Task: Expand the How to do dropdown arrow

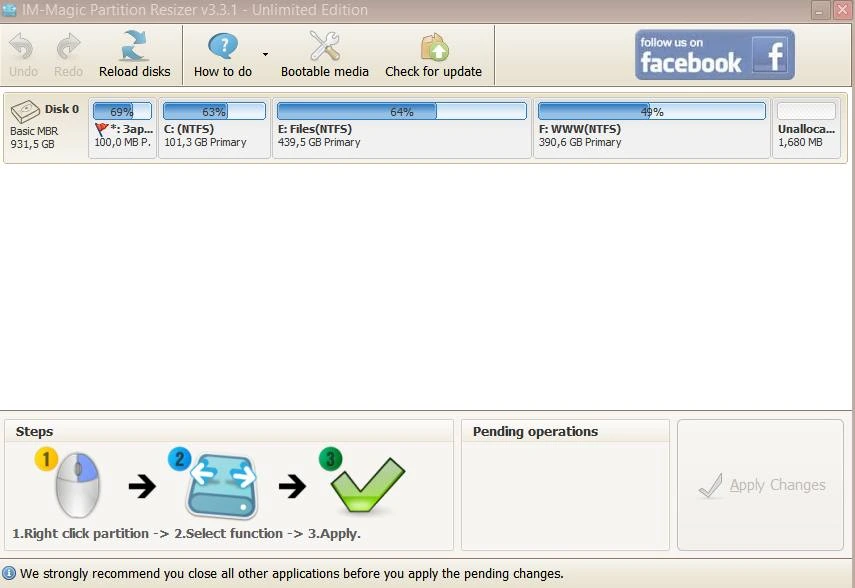Action: click(x=266, y=54)
